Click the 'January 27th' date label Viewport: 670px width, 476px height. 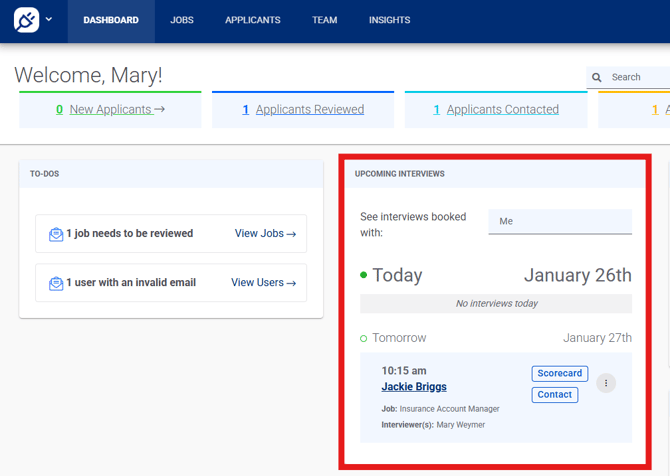[597, 338]
